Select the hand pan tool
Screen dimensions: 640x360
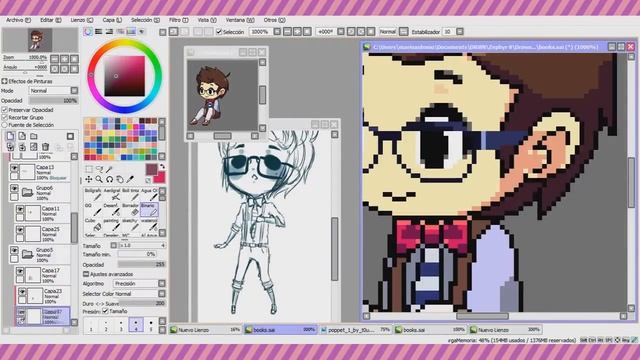coord(120,179)
